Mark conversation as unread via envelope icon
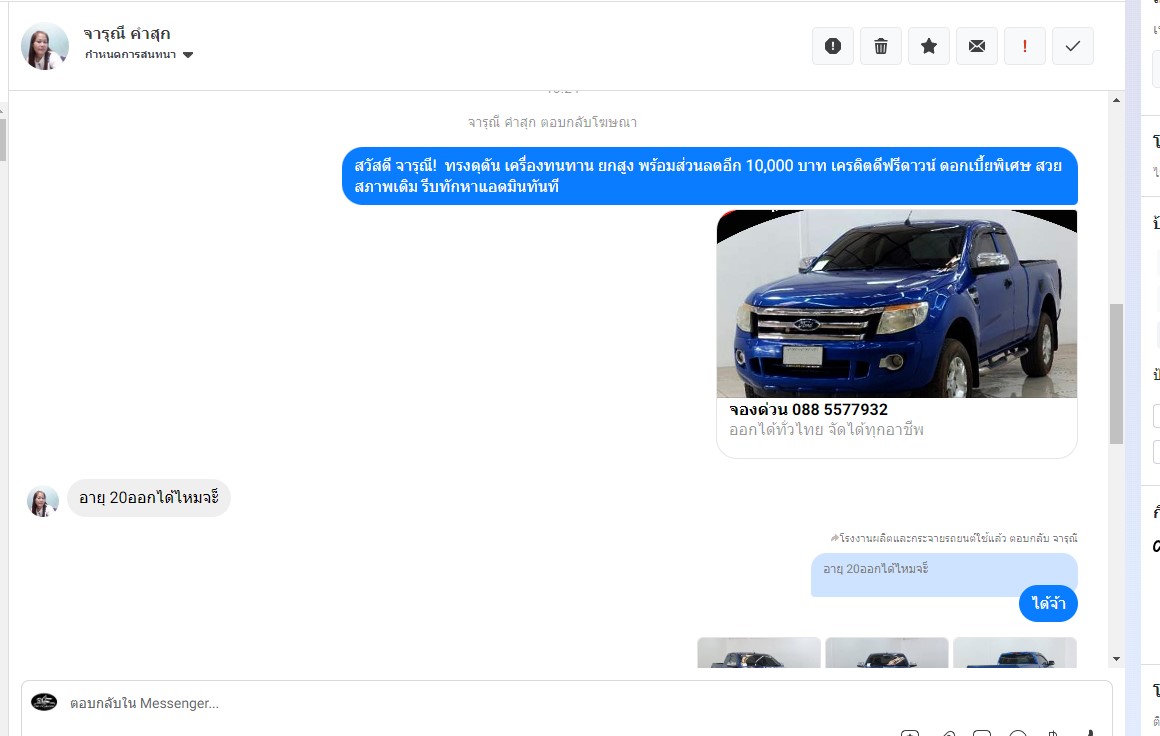The width and height of the screenshot is (1160, 736). coord(976,46)
